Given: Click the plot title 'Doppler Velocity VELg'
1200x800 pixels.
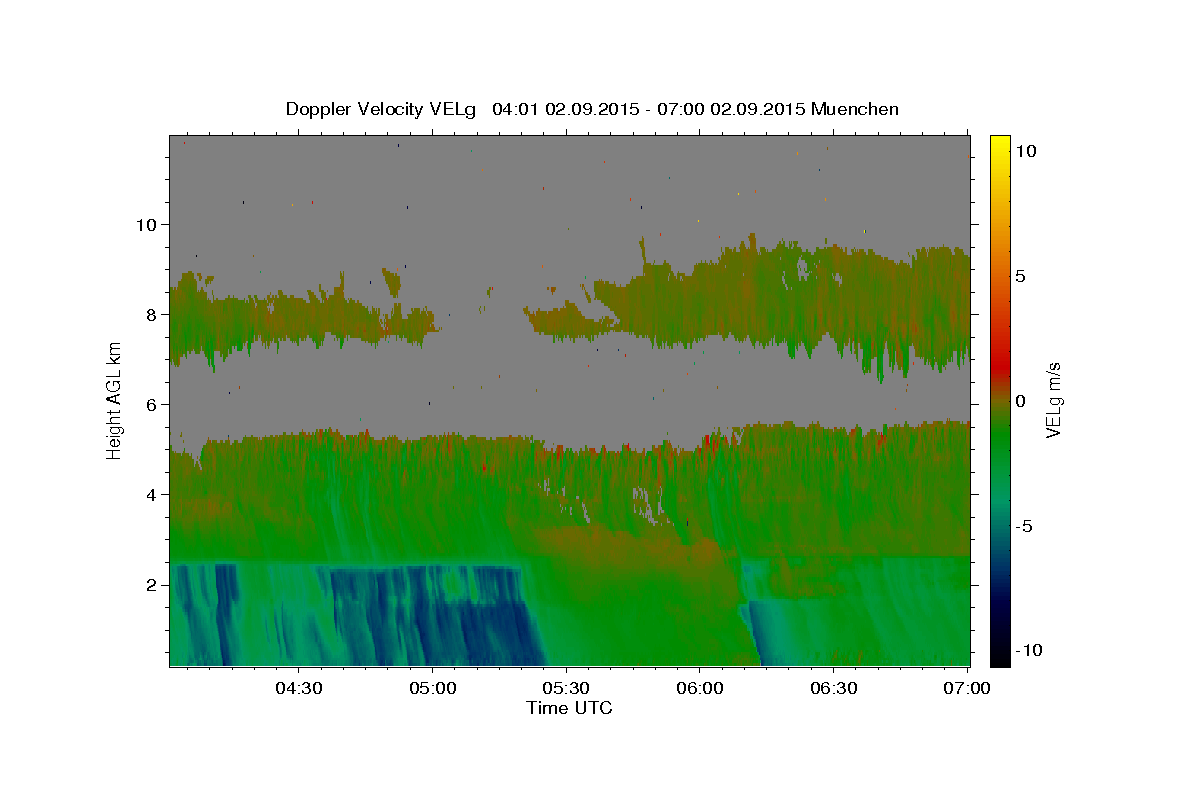Looking at the screenshot, I should coord(383,109).
